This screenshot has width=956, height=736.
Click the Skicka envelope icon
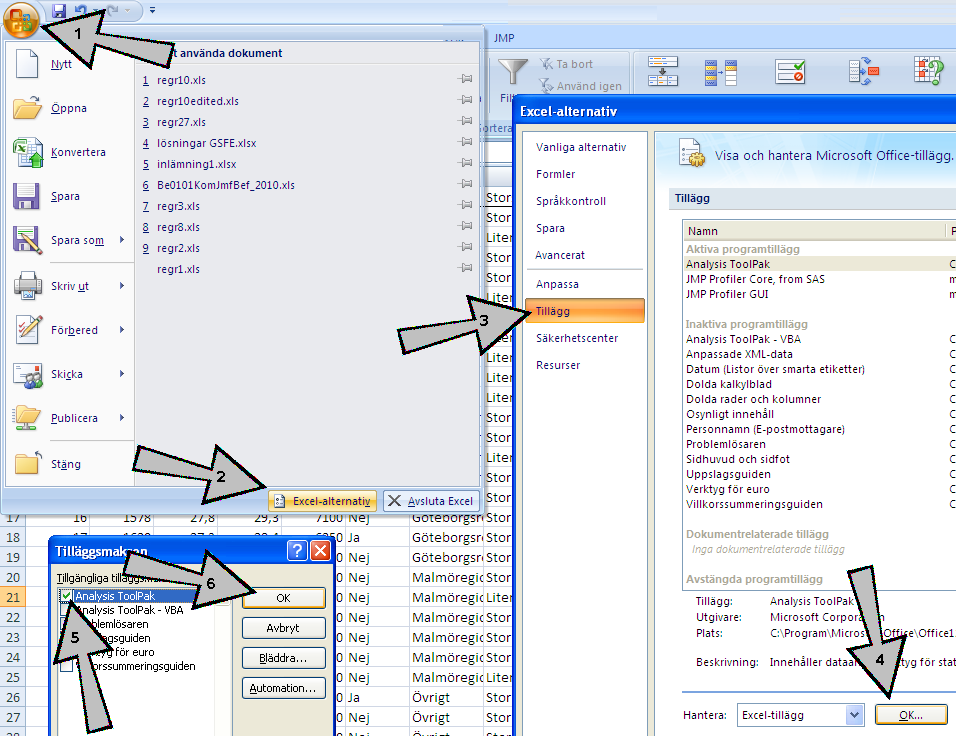(x=27, y=374)
